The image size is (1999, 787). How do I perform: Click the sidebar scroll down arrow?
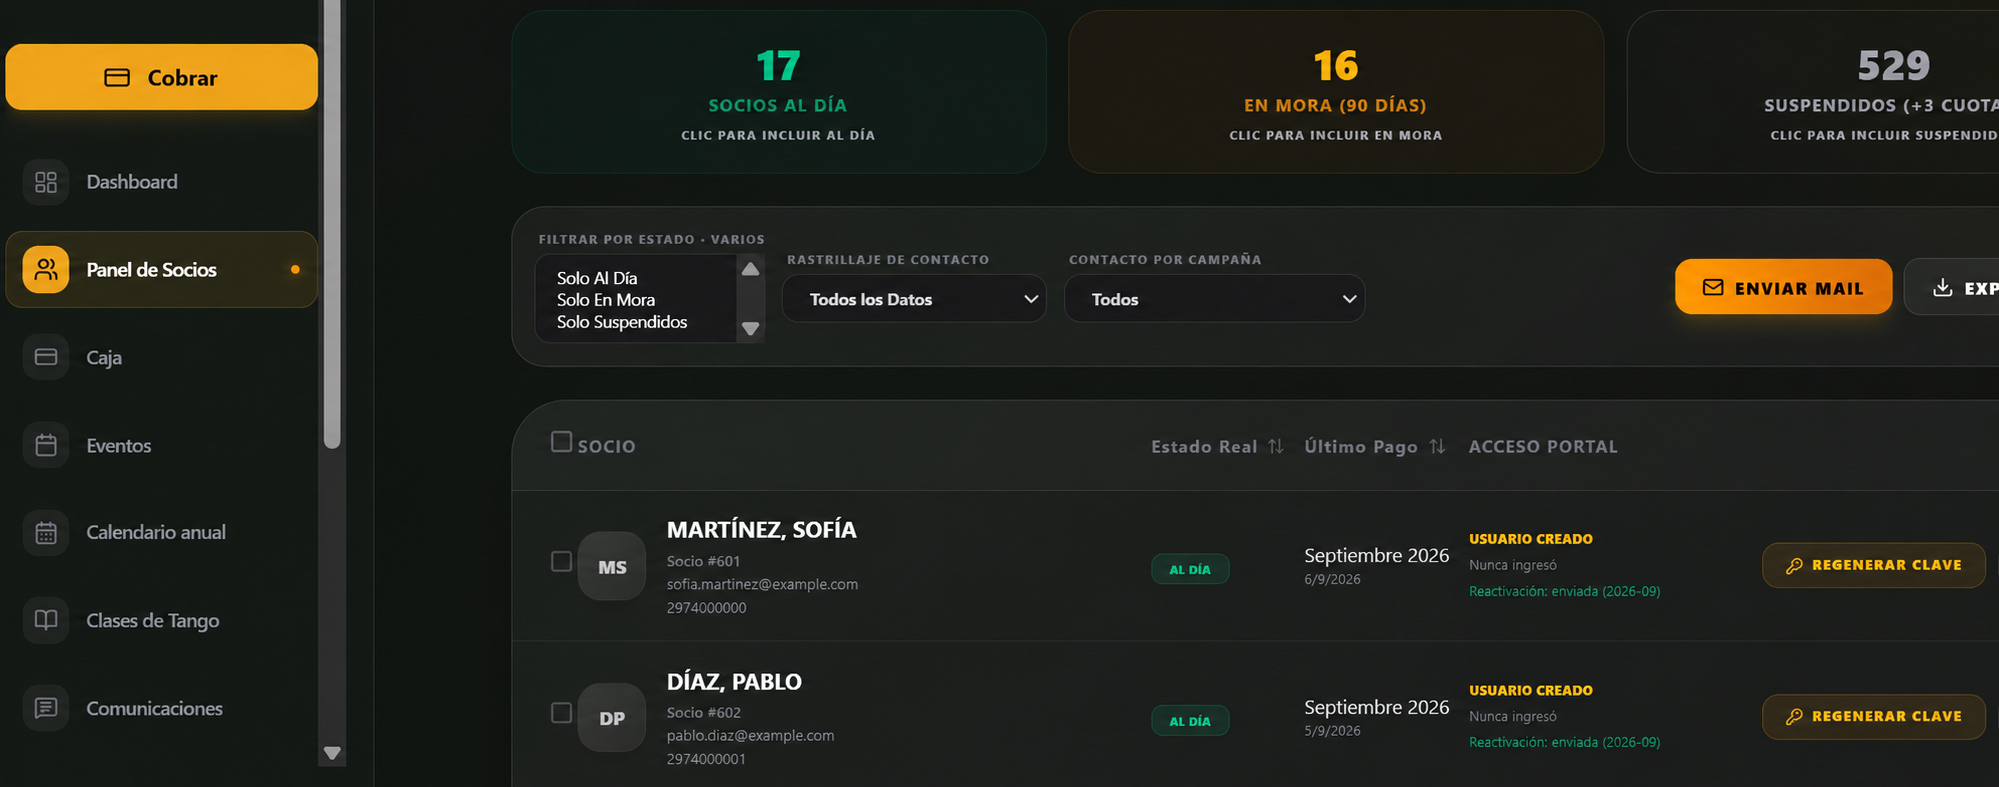333,753
